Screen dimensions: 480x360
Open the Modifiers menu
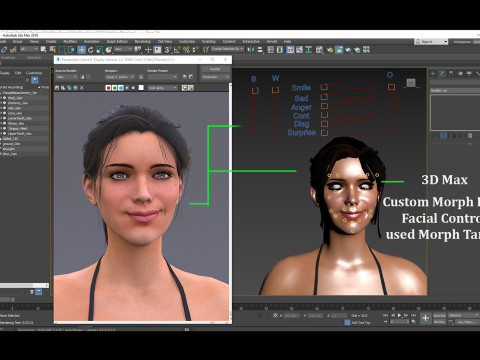[70, 42]
